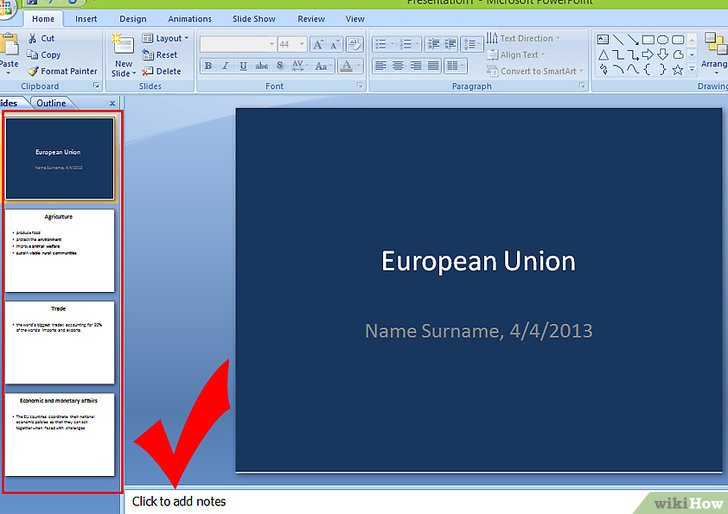Click the Copy command
728x514 pixels.
pos(44,55)
